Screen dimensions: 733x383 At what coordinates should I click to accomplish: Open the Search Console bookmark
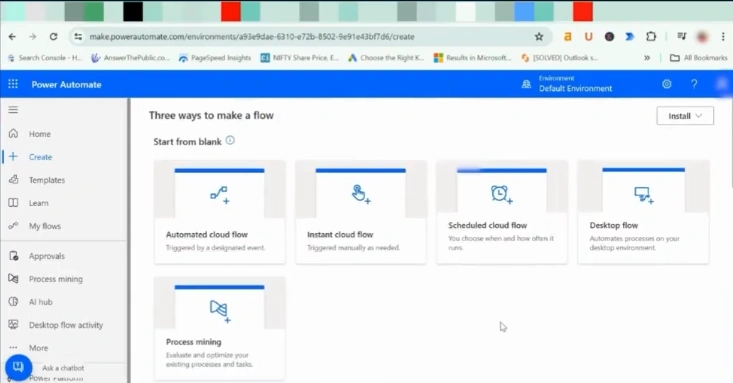coord(45,58)
